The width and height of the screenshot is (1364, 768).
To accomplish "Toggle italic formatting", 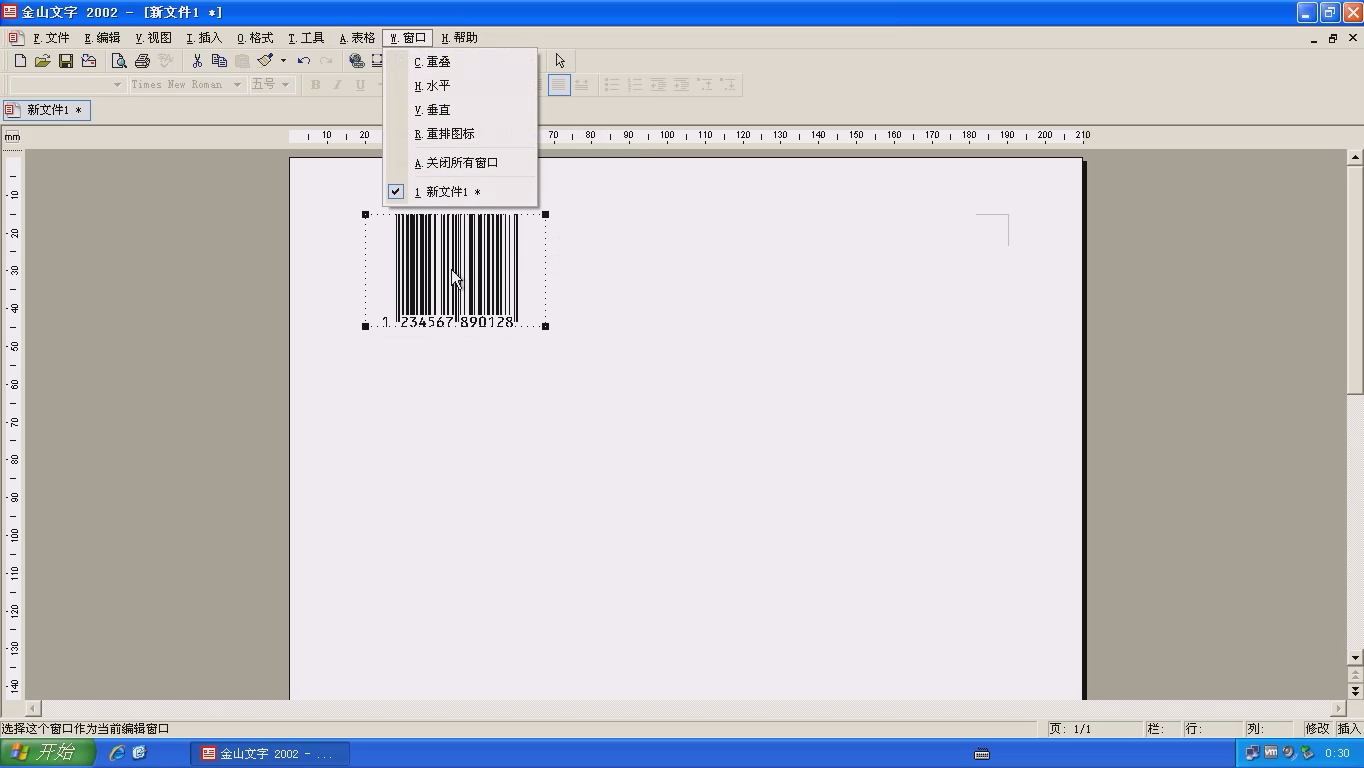I will pyautogui.click(x=338, y=85).
